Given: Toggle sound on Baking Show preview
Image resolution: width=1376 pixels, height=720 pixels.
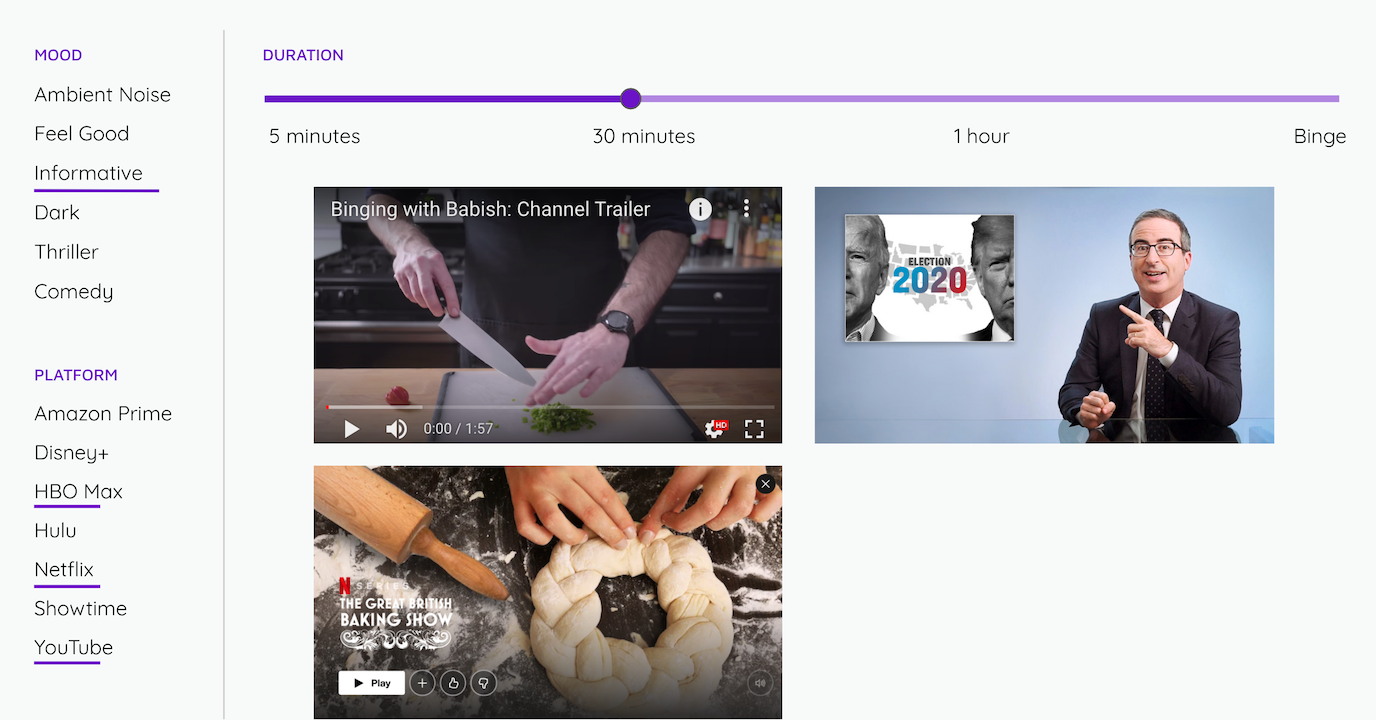Looking at the screenshot, I should pyautogui.click(x=761, y=684).
